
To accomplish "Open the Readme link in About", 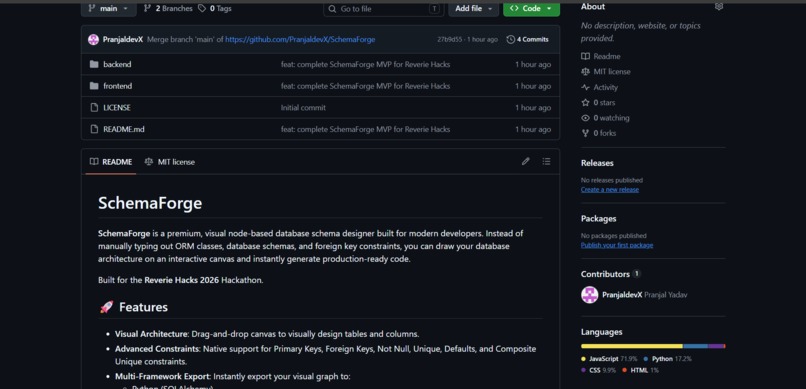I will click(601, 57).
